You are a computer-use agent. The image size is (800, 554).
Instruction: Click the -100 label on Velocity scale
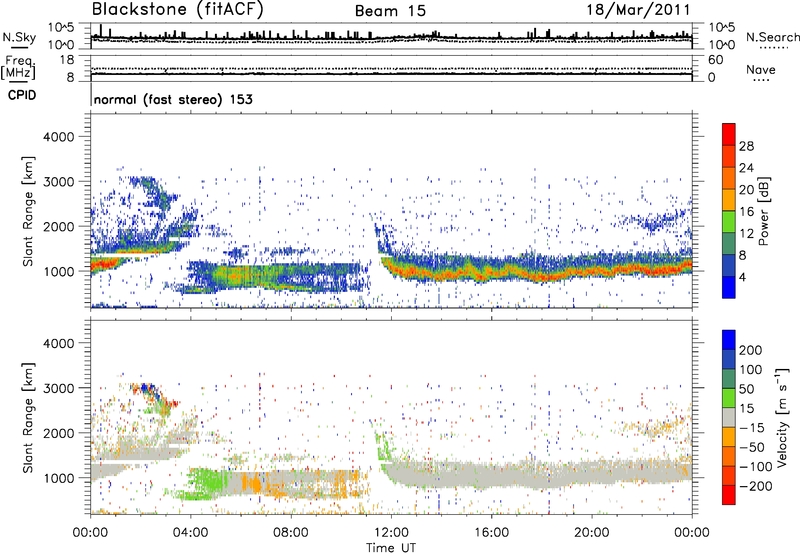tap(756, 467)
